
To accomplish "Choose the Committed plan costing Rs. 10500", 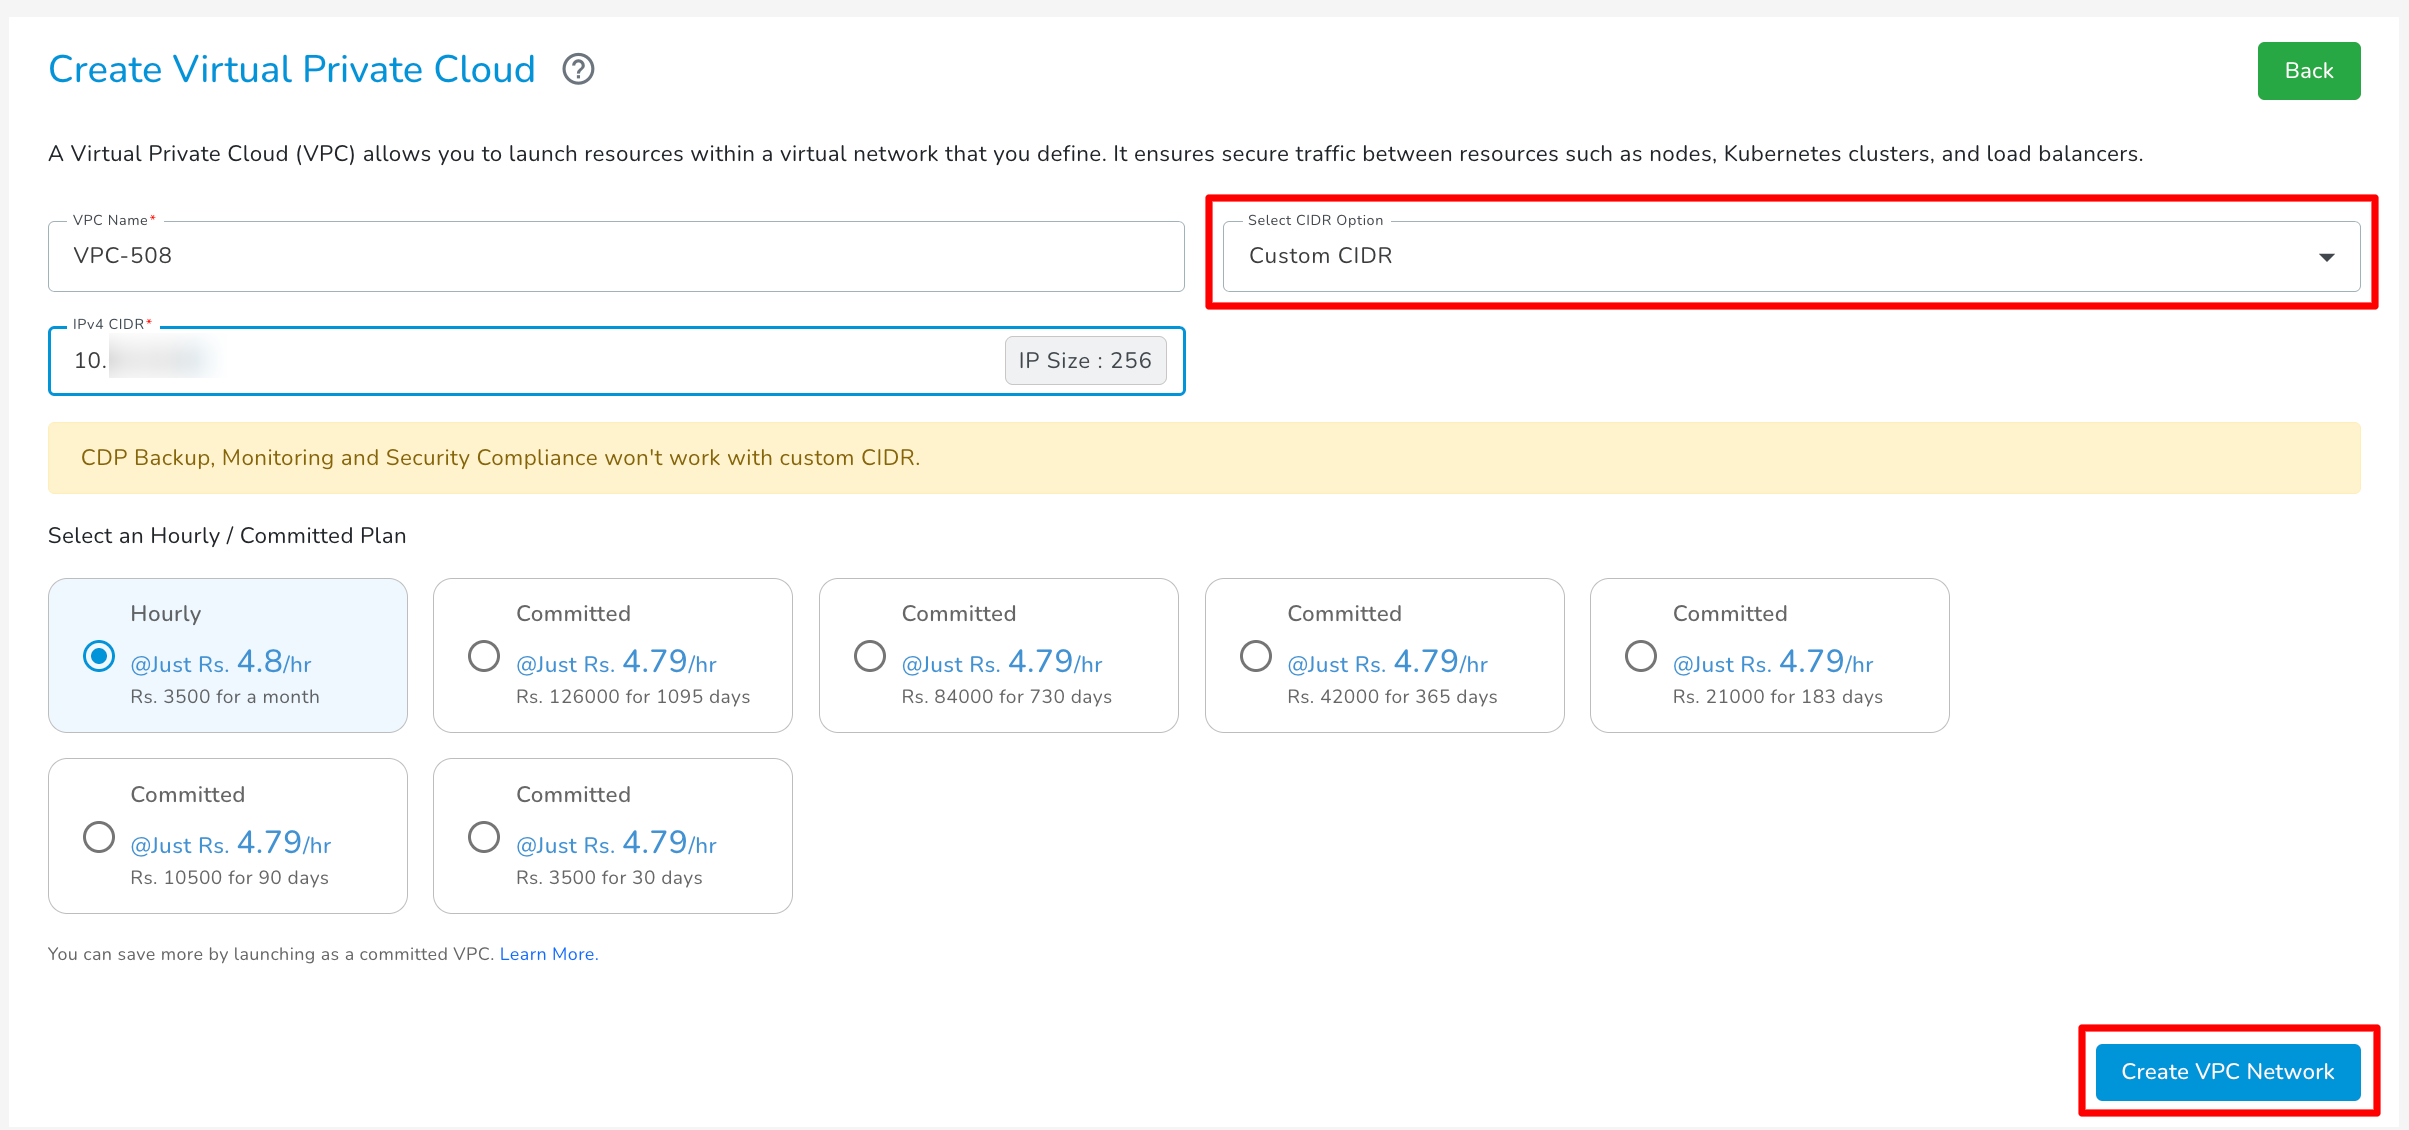I will [99, 837].
